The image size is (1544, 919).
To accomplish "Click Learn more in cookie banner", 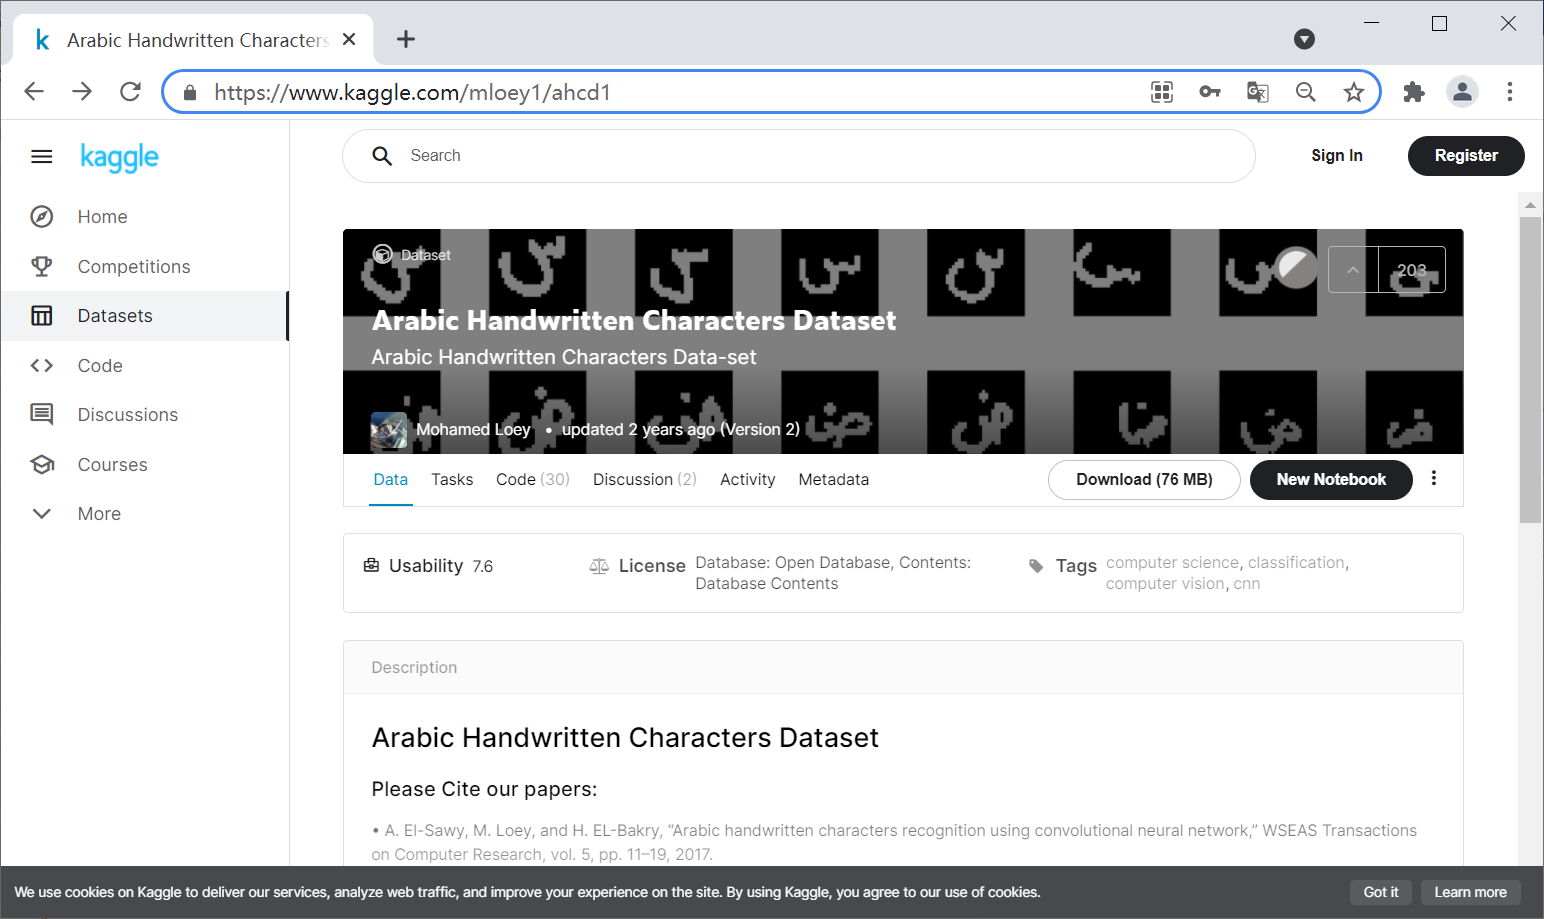I will [x=1470, y=892].
